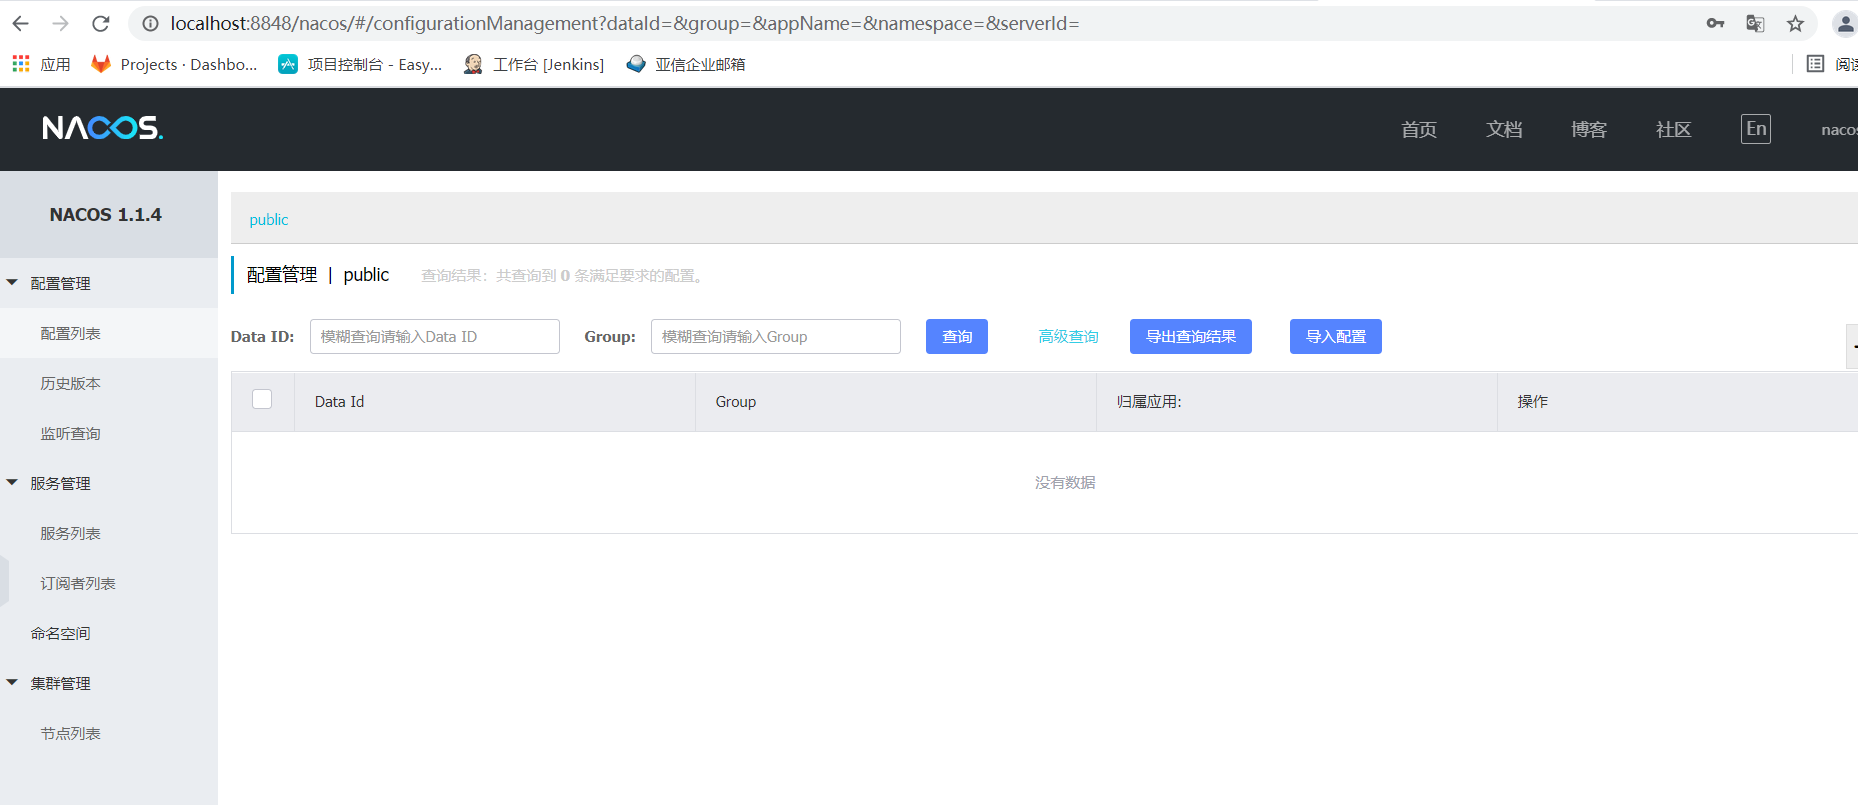Open 社区 in top navigation
Screen dimensions: 1858x805
click(1674, 129)
